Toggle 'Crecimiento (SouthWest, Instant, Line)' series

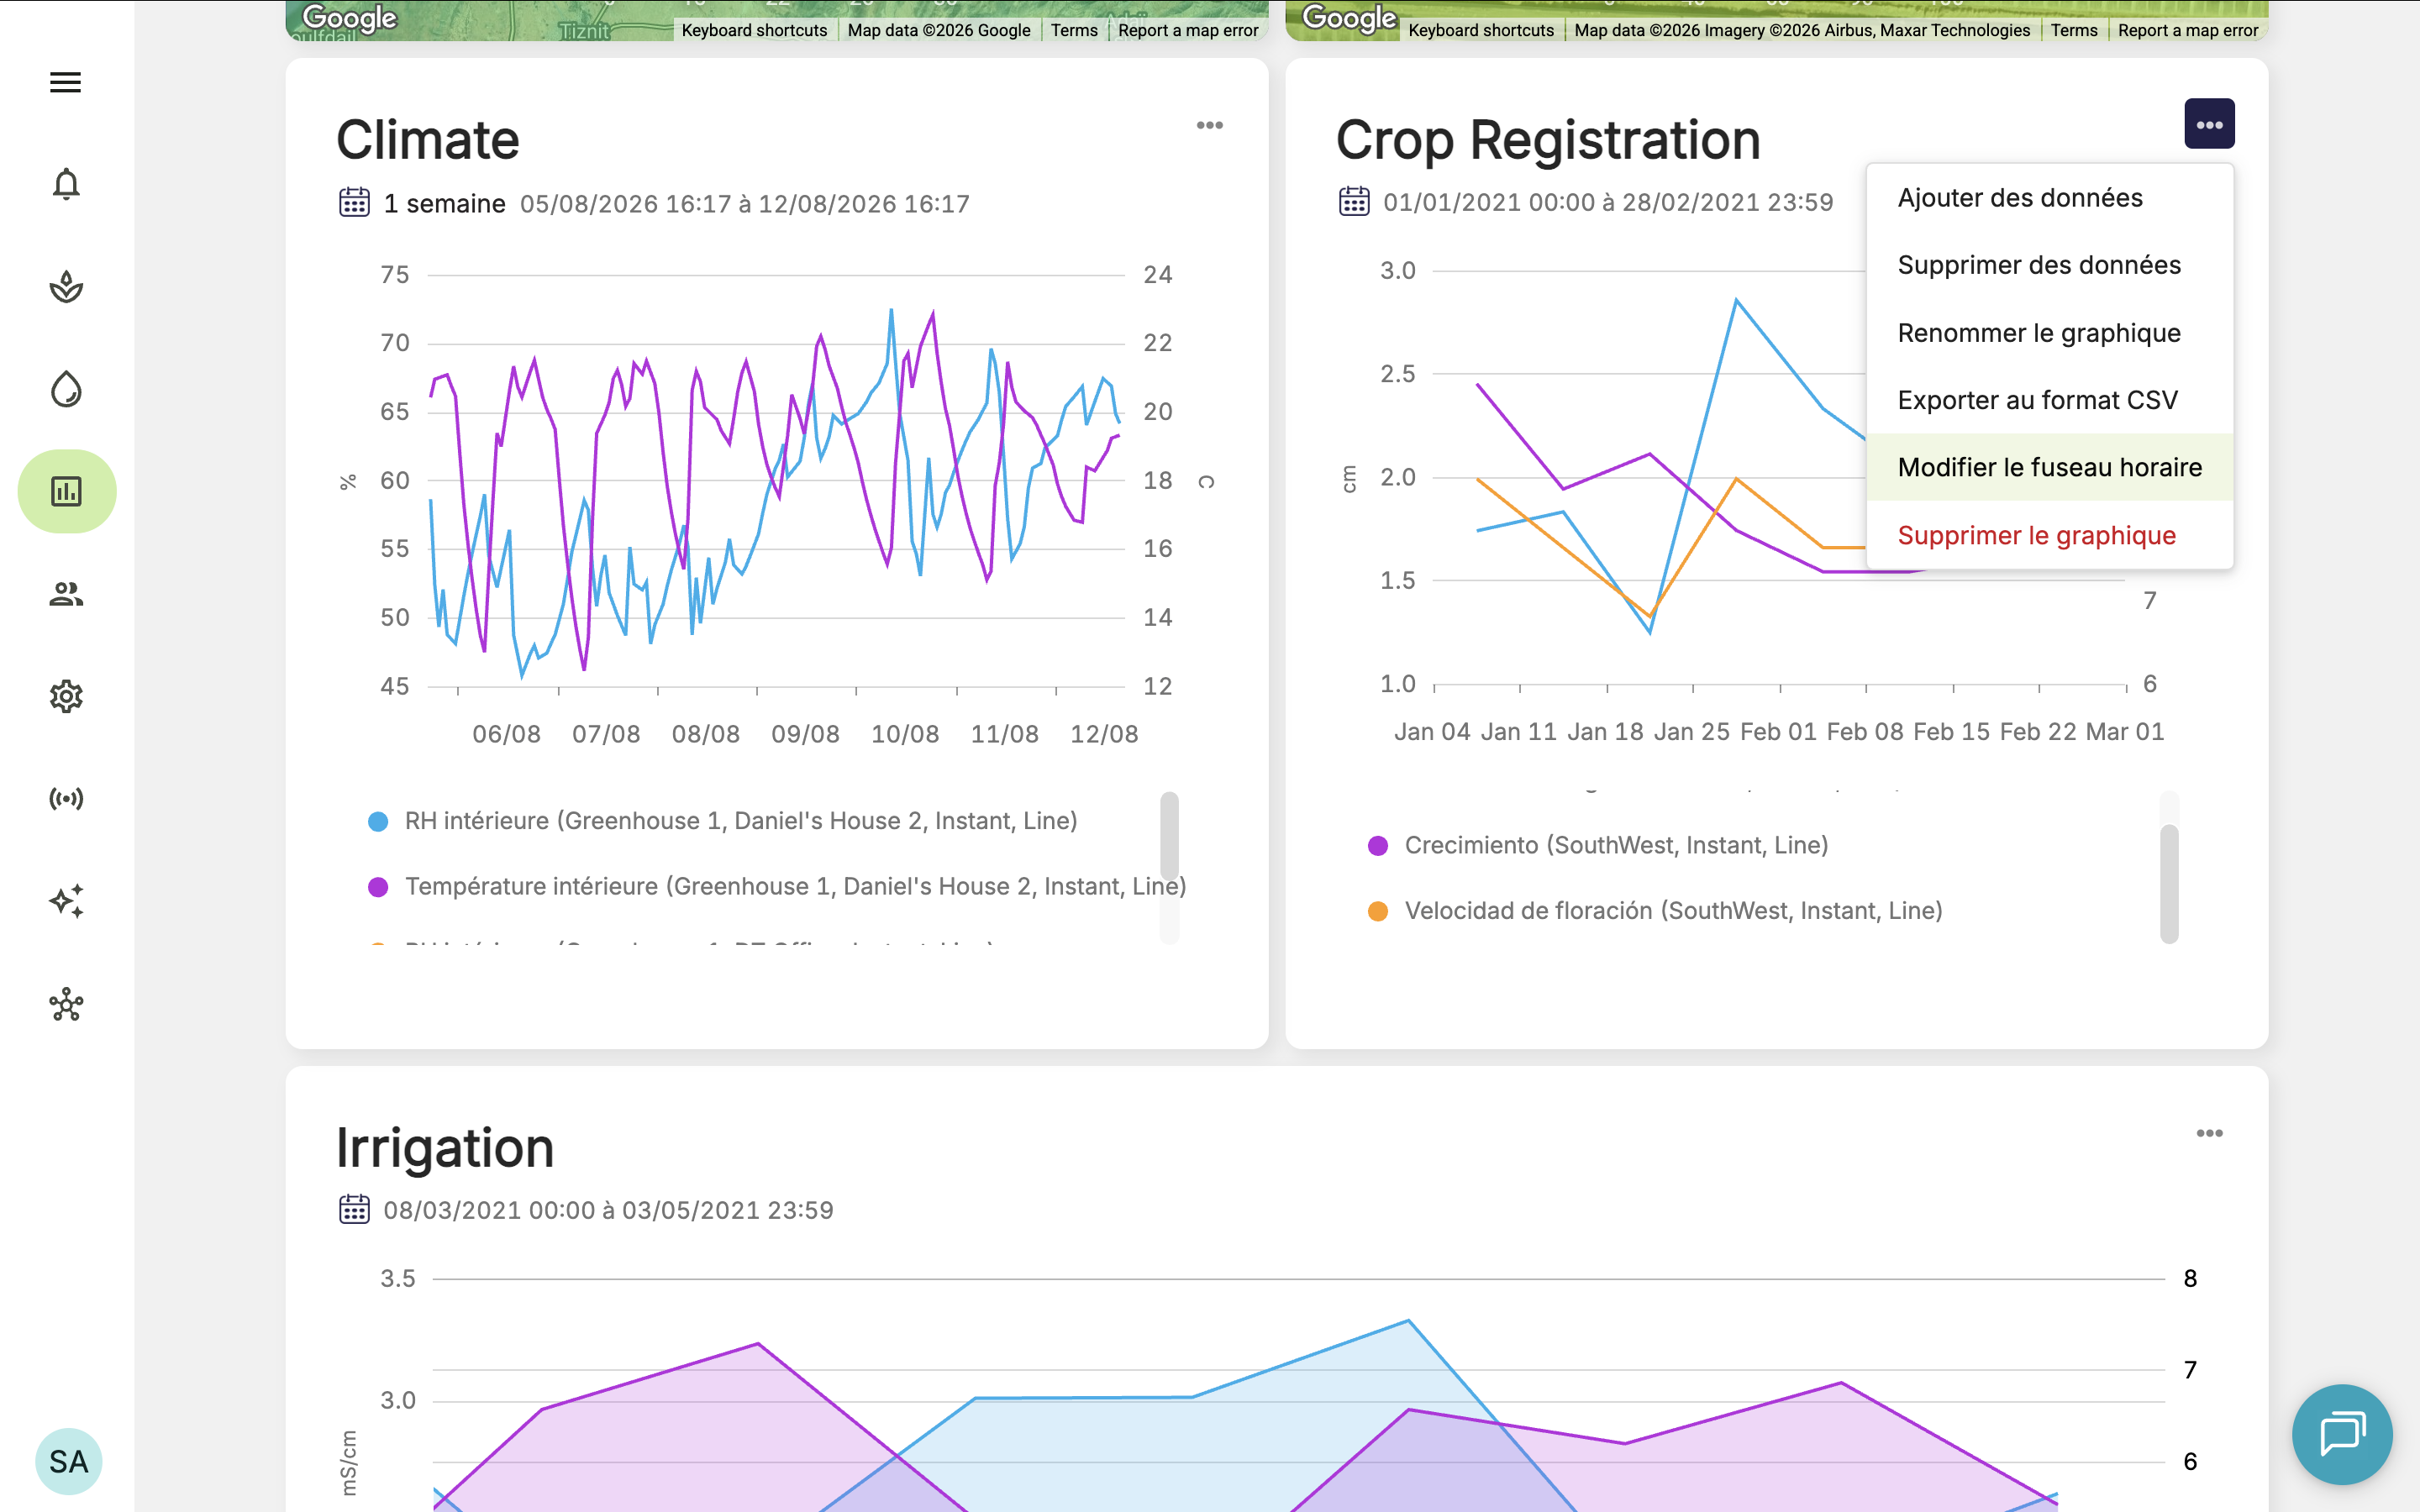click(1616, 845)
